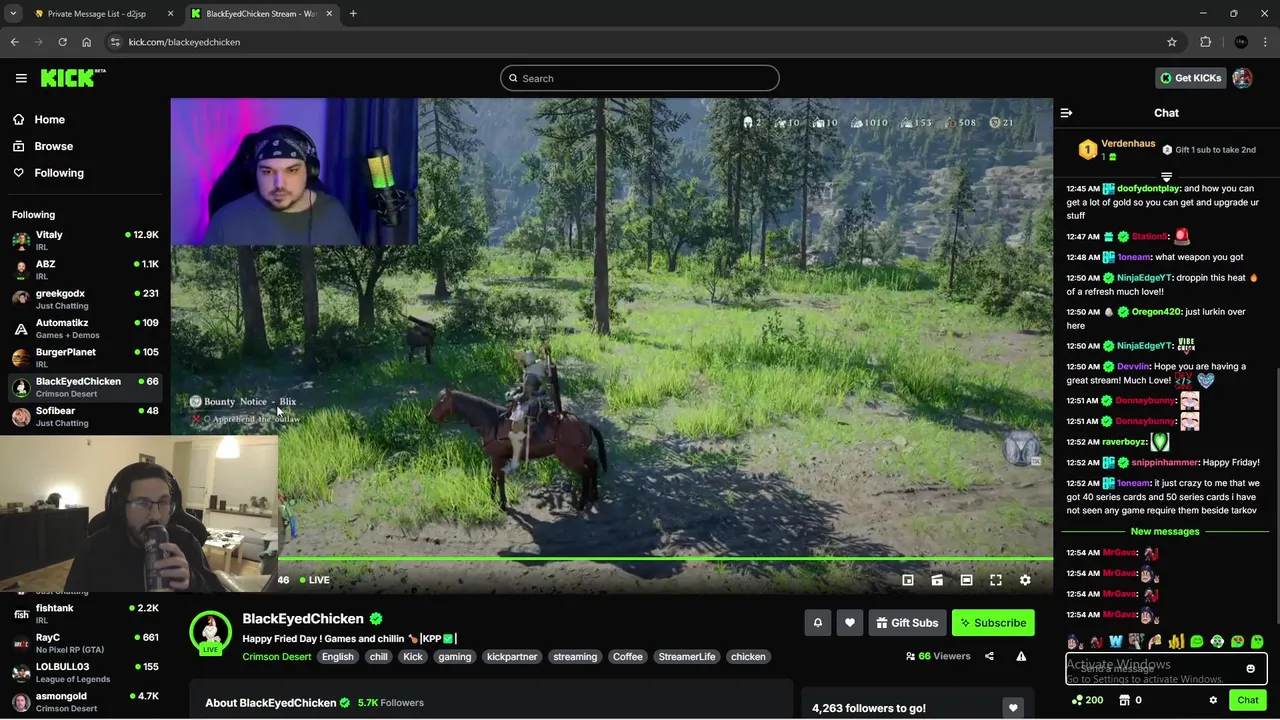1280x720 pixels.
Task: Enter fullscreen video mode
Action: [996, 580]
